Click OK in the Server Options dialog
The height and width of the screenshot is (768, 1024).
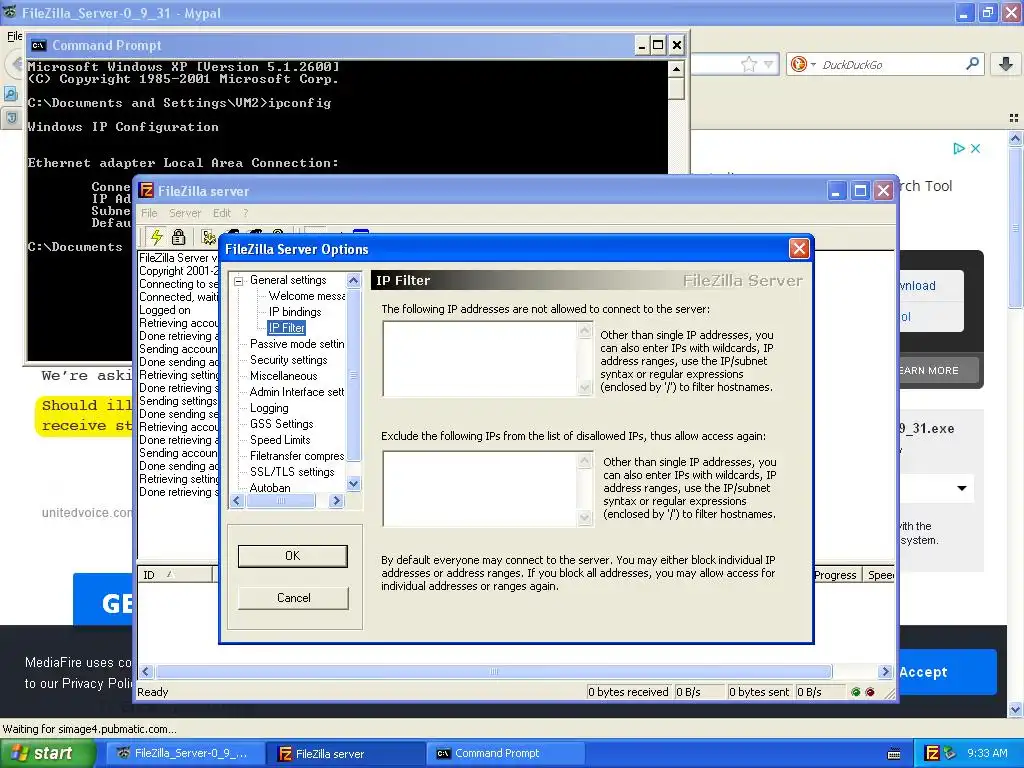coord(293,556)
